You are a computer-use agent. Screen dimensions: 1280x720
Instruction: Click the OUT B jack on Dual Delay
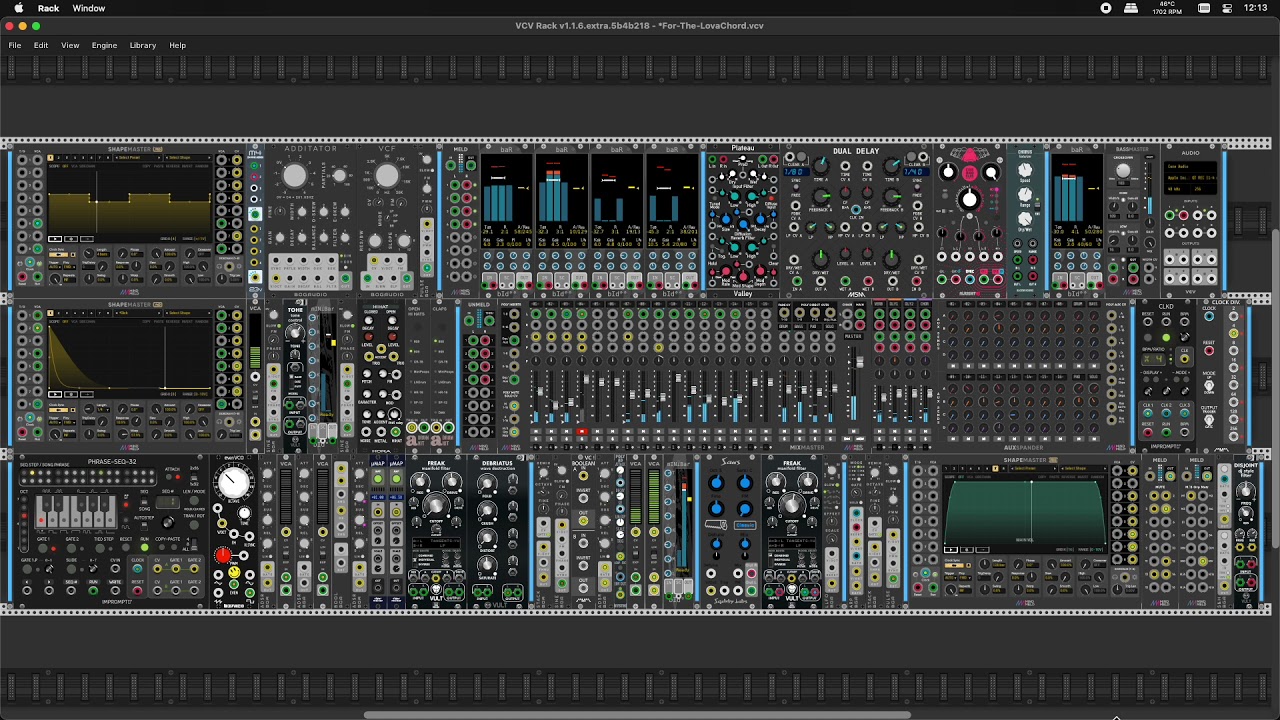pyautogui.click(x=892, y=281)
